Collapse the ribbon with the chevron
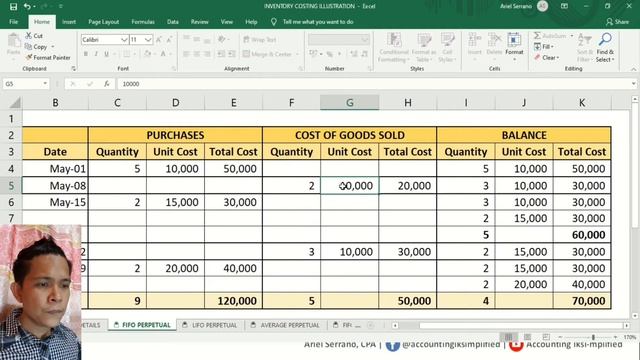This screenshot has width=640, height=360. [x=633, y=69]
